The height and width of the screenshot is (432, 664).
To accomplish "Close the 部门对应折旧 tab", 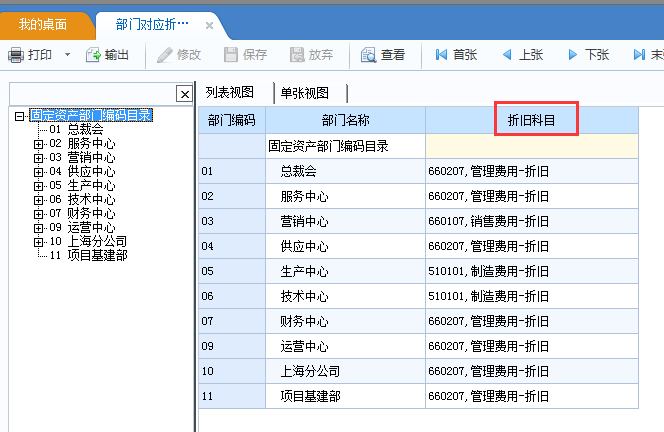I will click(209, 24).
